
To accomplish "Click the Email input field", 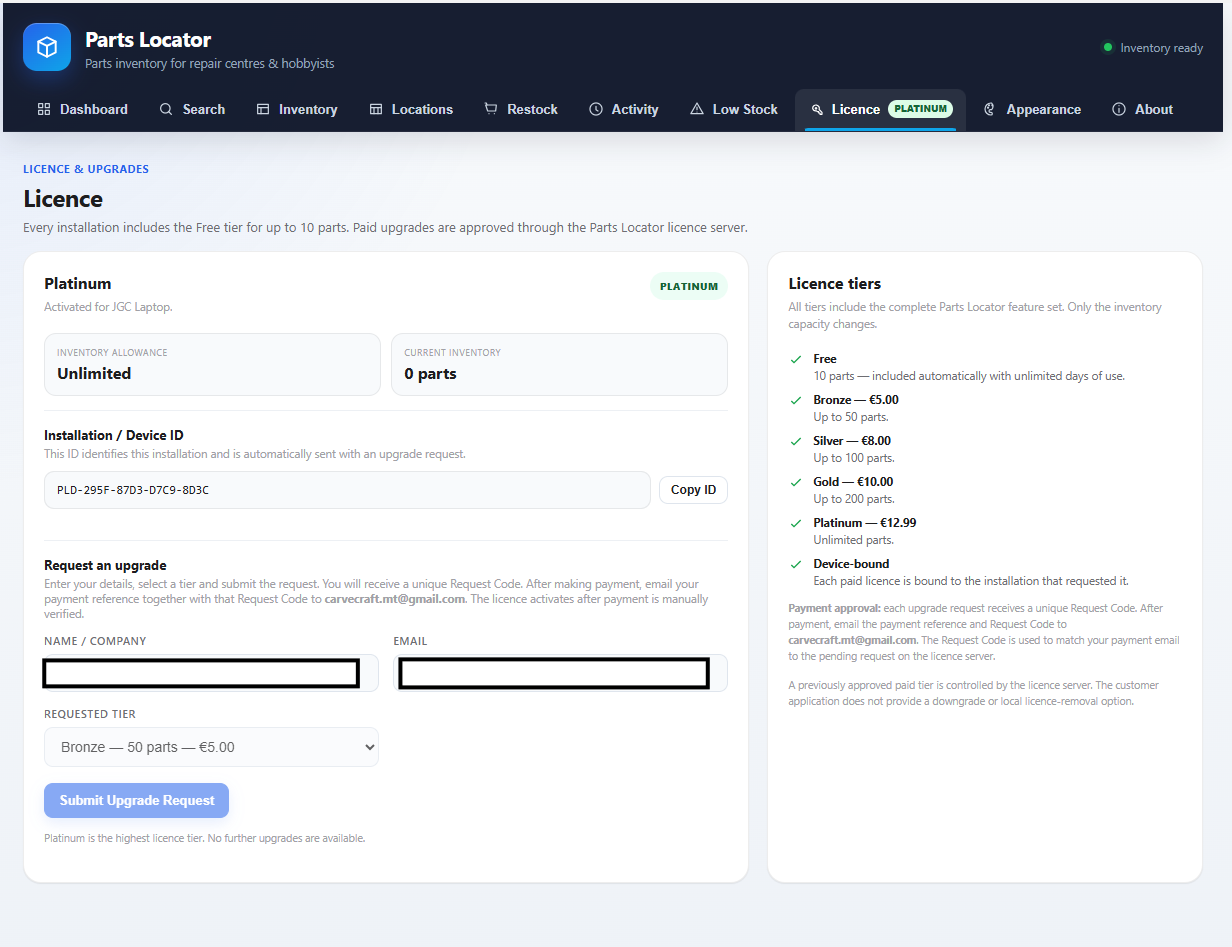I will (560, 673).
